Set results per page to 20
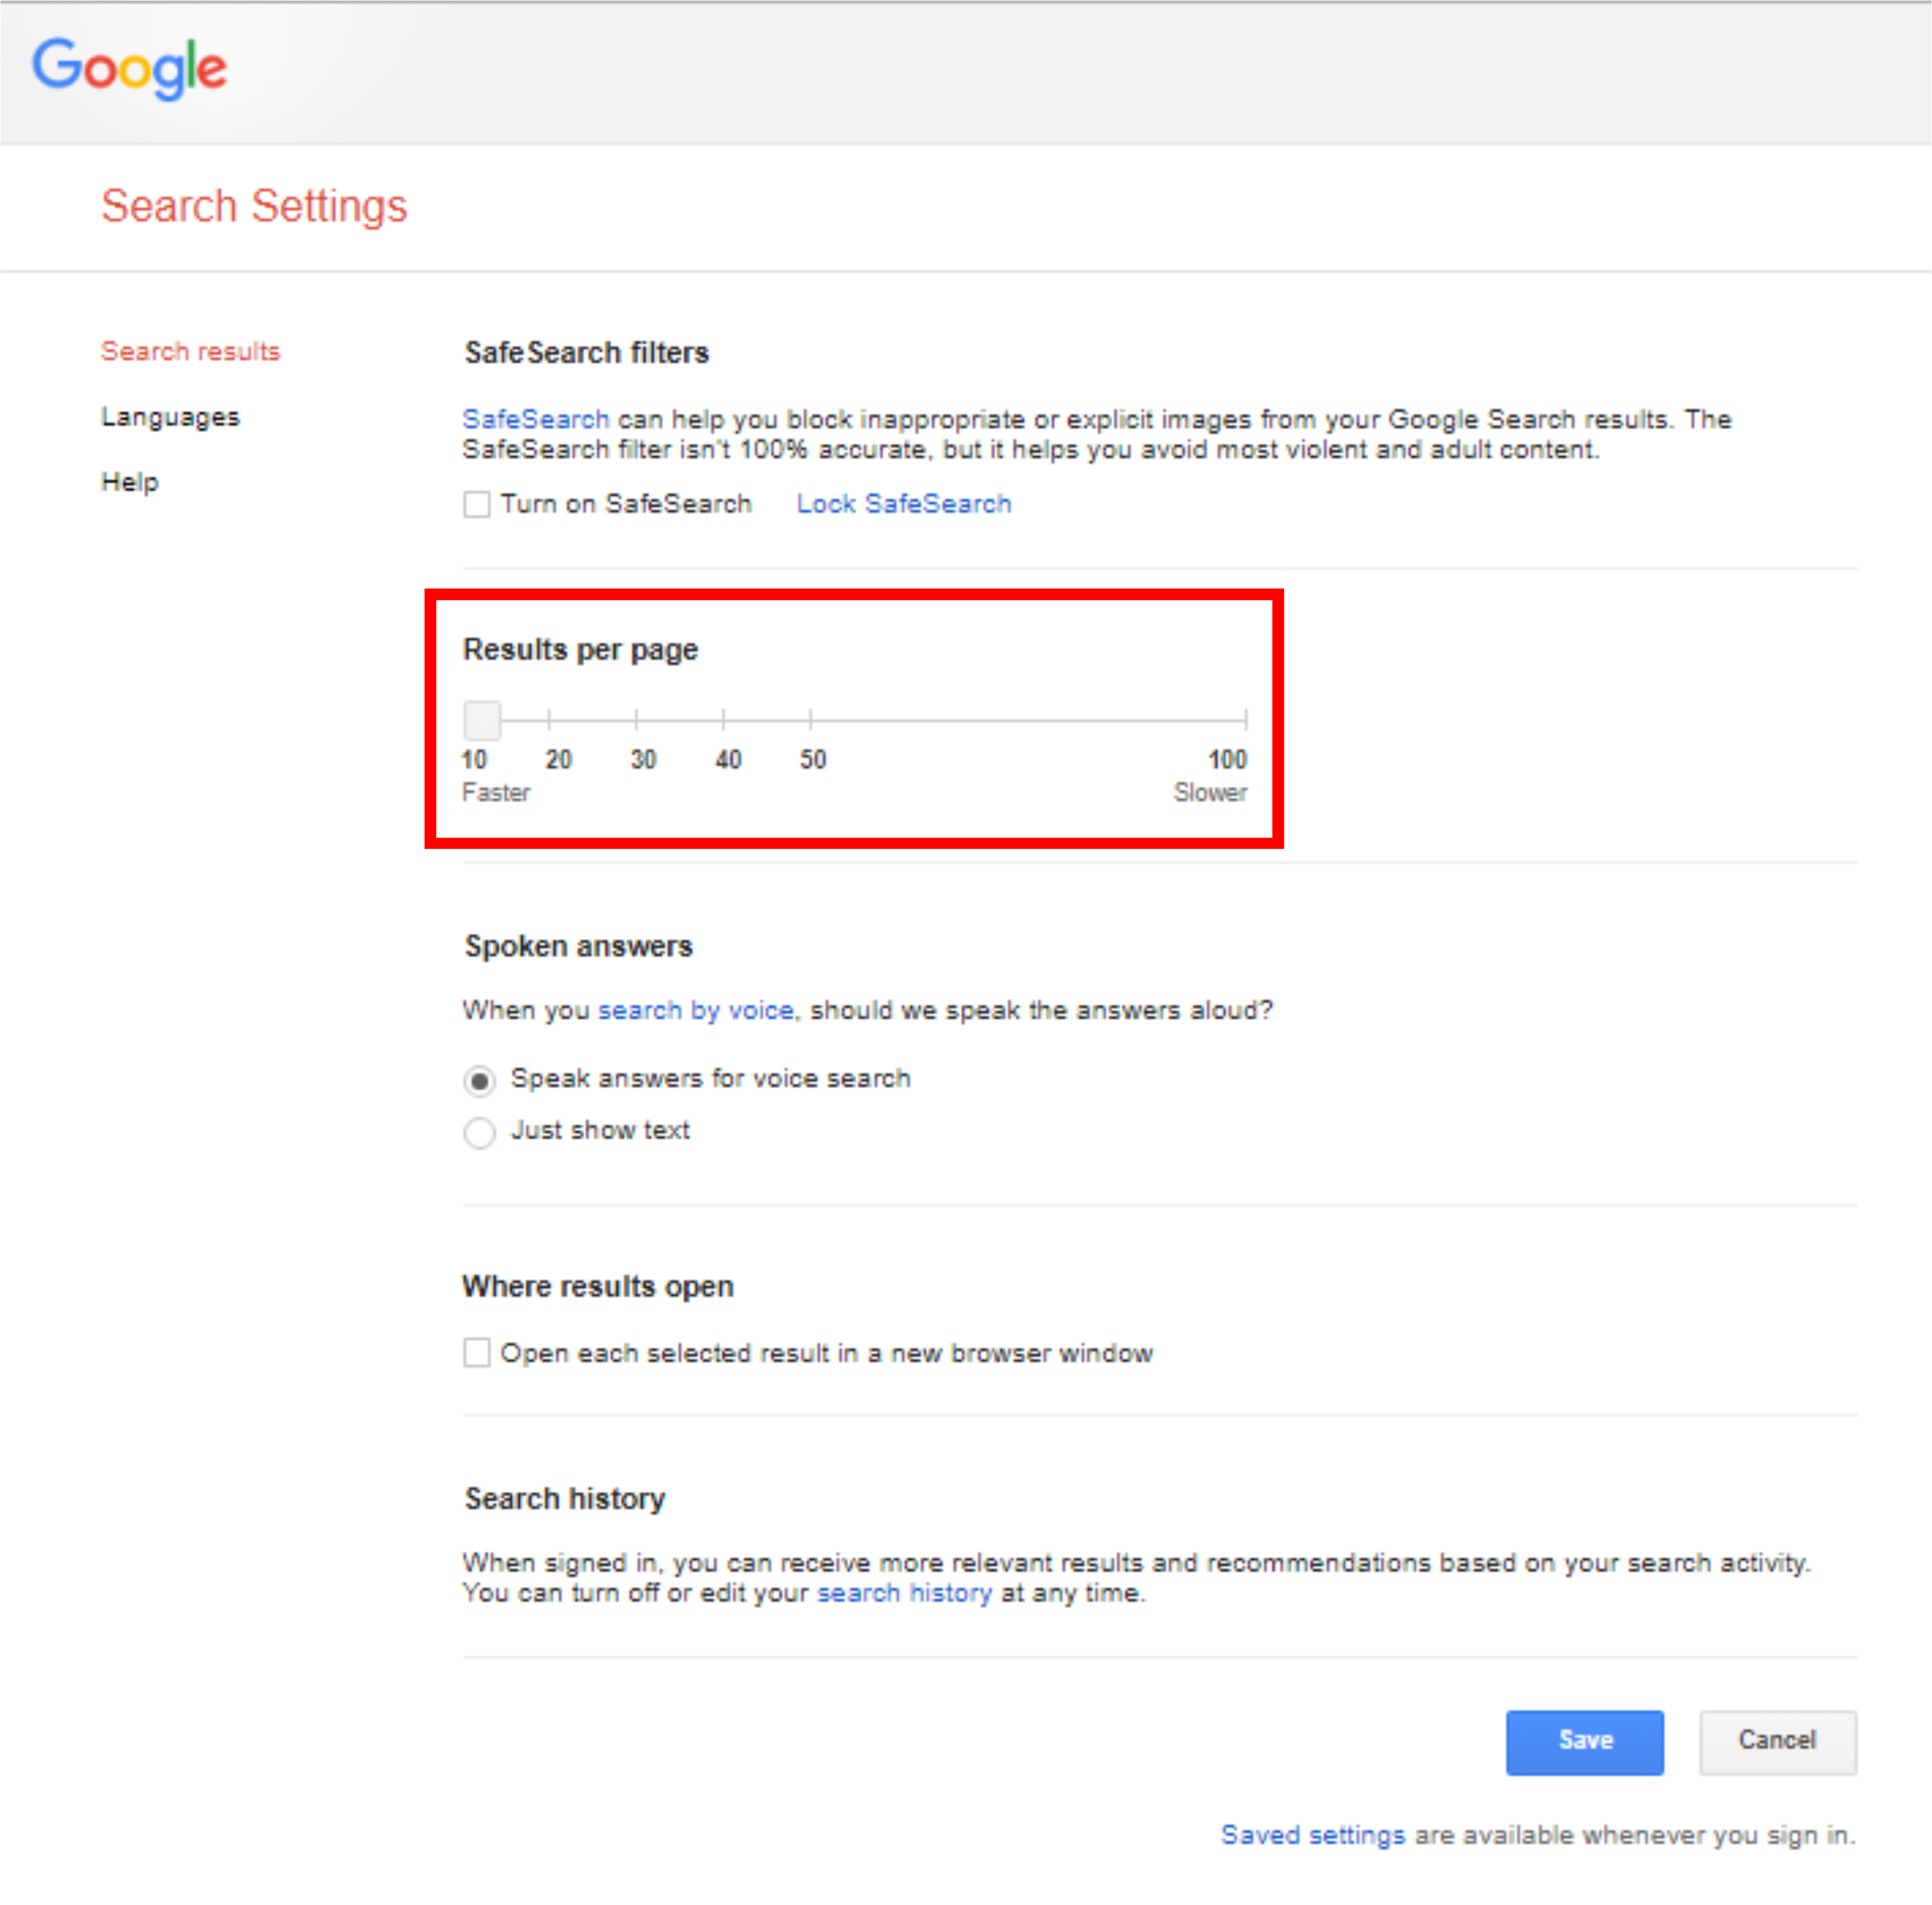1932x1905 pixels. point(549,720)
